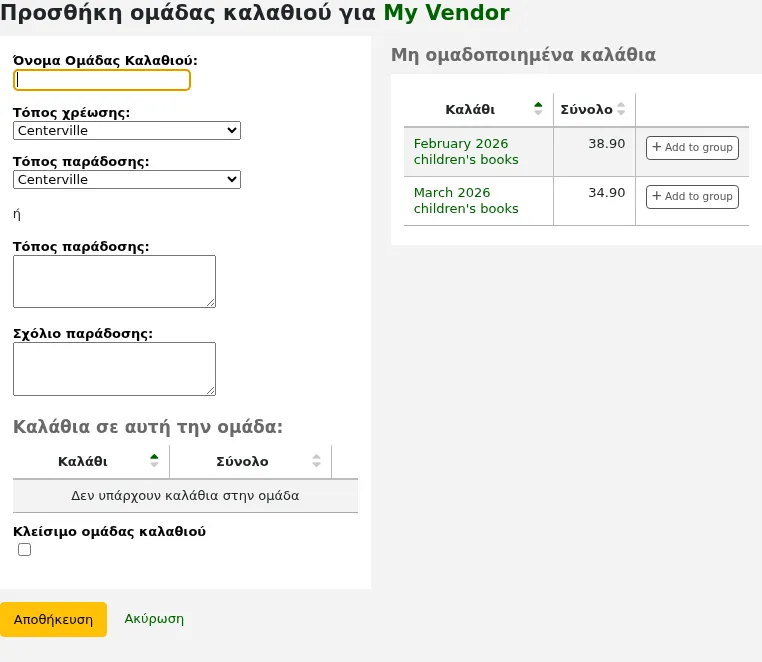Add March 2026 basket to group

pyautogui.click(x=692, y=196)
